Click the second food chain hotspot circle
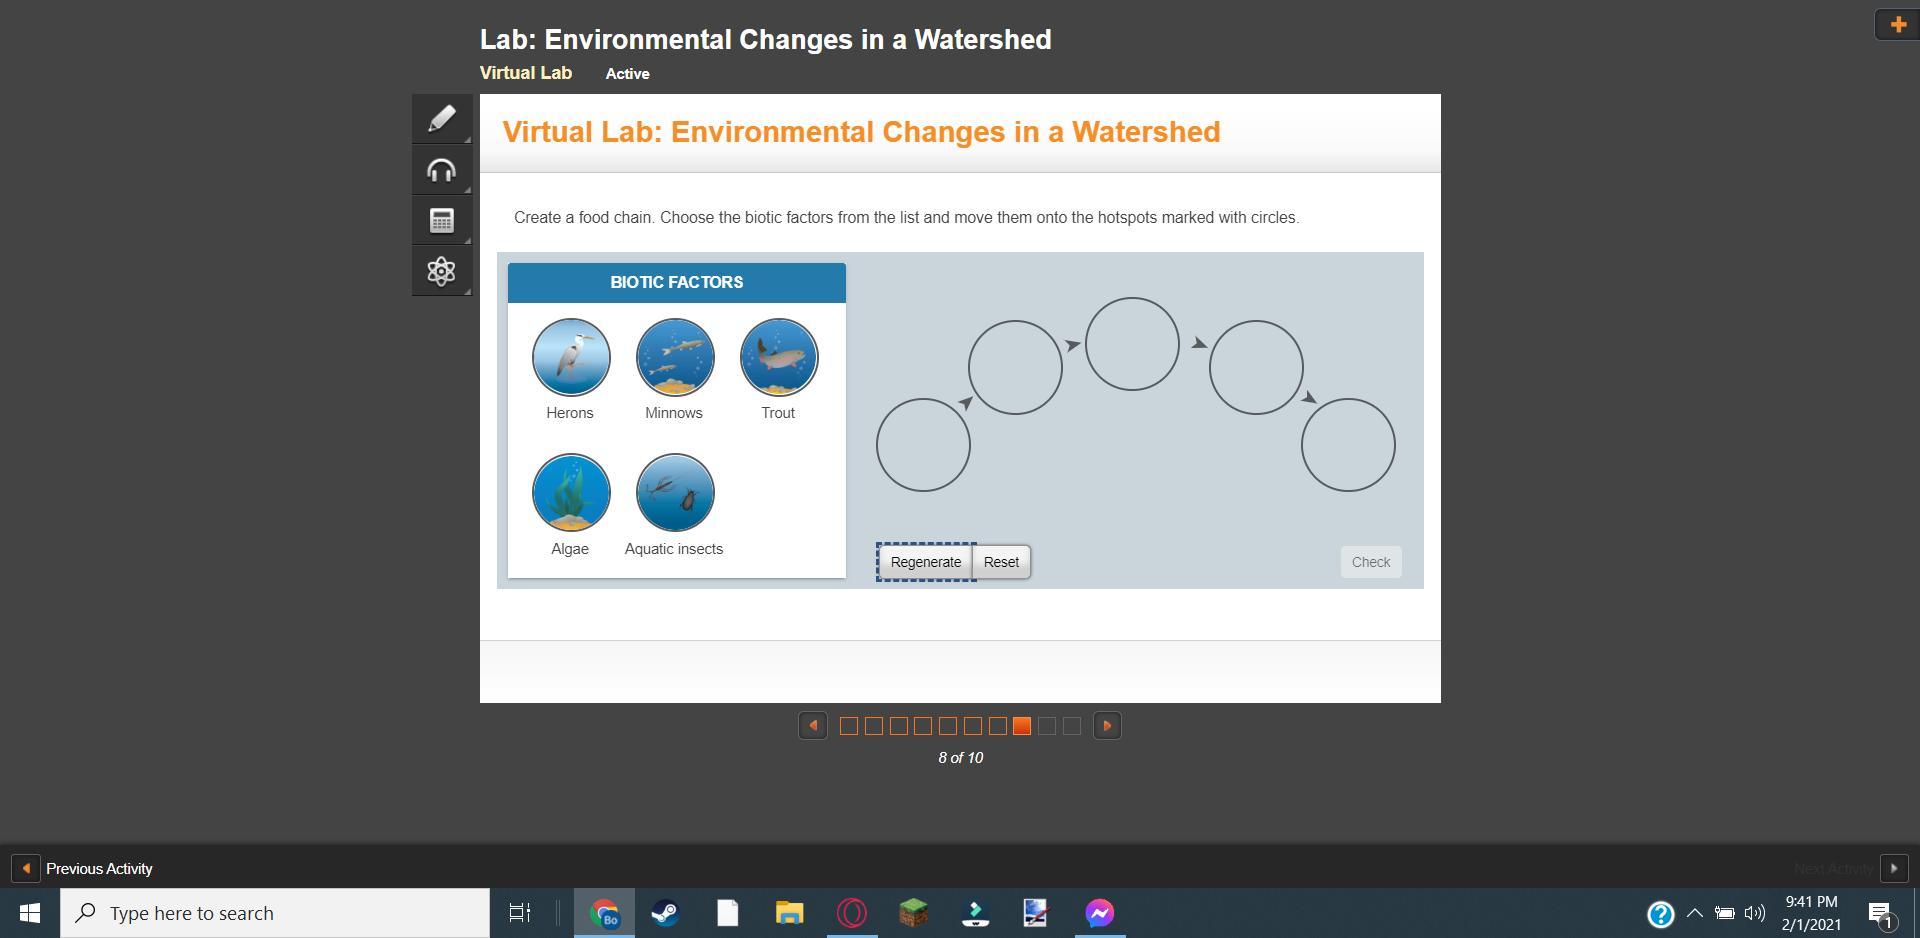1920x938 pixels. (x=1015, y=367)
